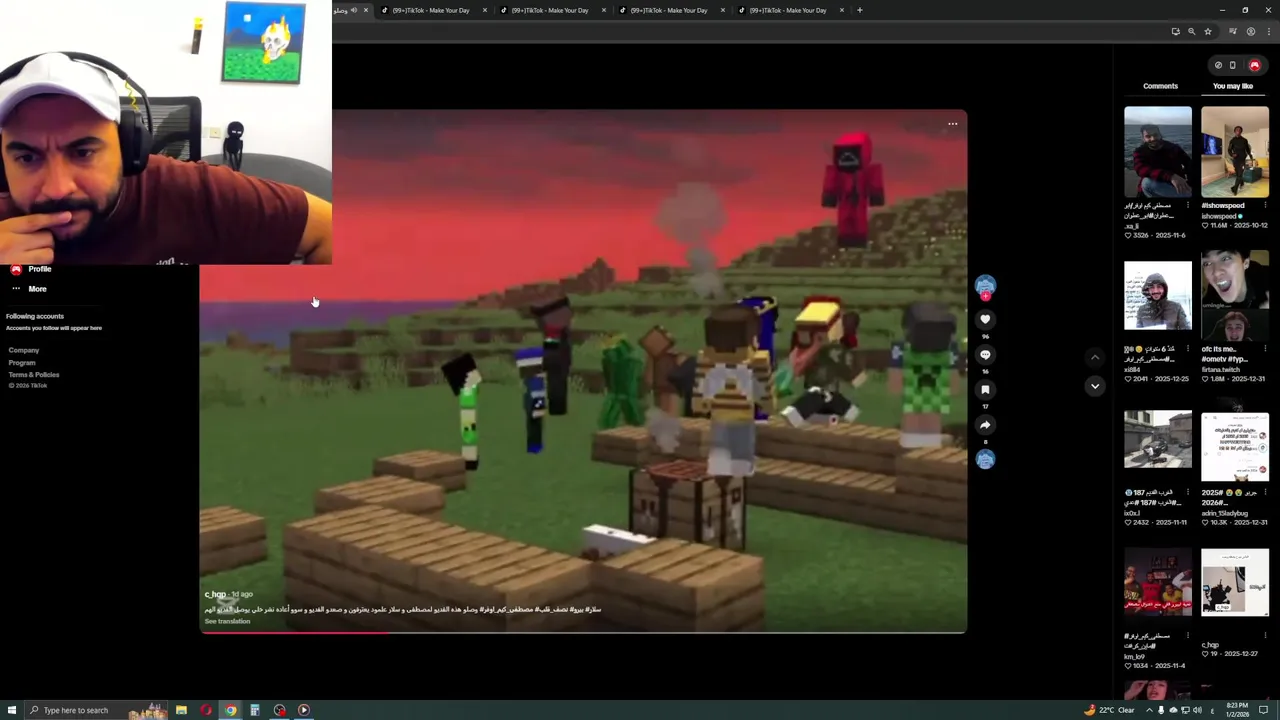Go to previous video with up arrow
1280x720 pixels.
[x=1095, y=357]
